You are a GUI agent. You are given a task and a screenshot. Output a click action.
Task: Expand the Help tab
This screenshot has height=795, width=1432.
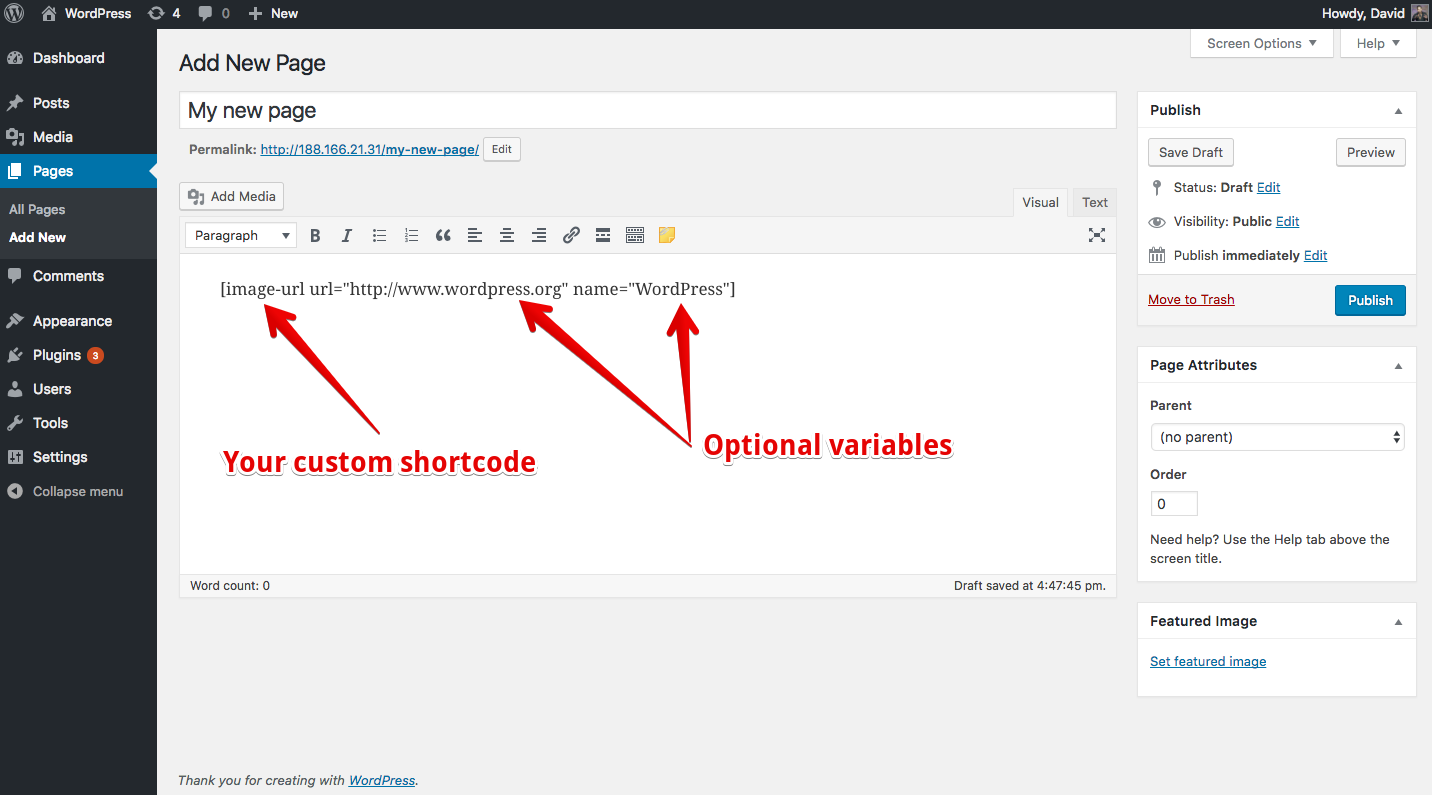point(1379,43)
